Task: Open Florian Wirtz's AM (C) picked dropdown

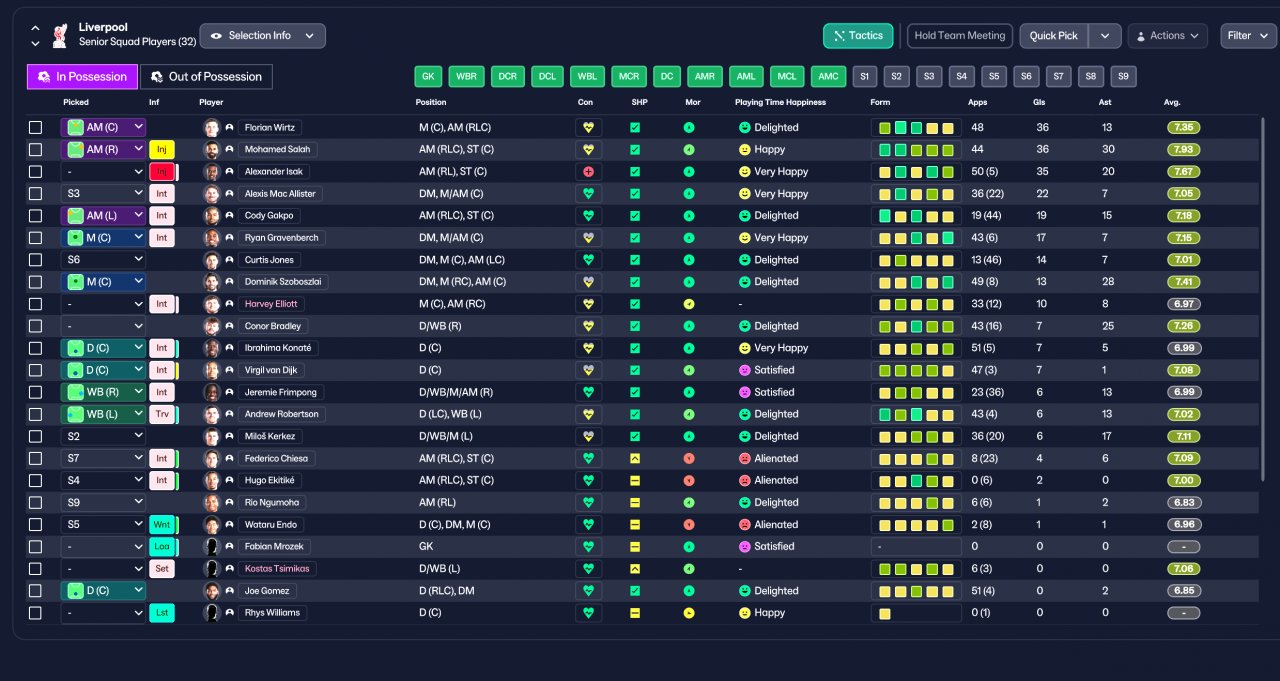Action: 104,128
